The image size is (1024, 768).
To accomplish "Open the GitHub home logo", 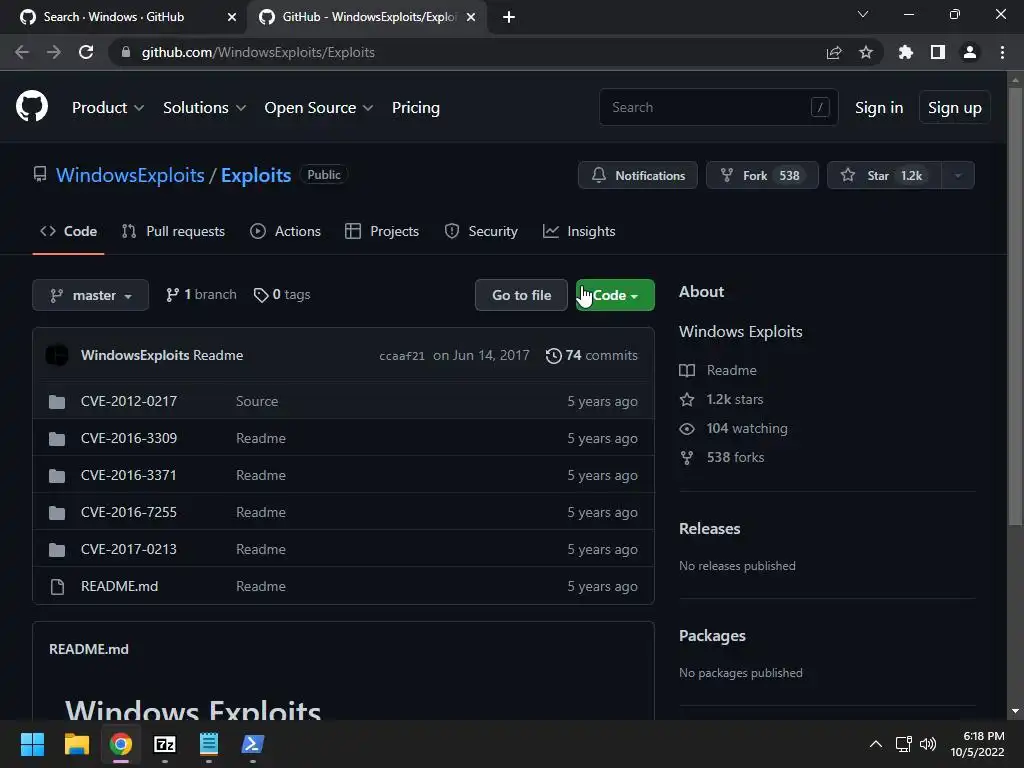I will tap(32, 107).
